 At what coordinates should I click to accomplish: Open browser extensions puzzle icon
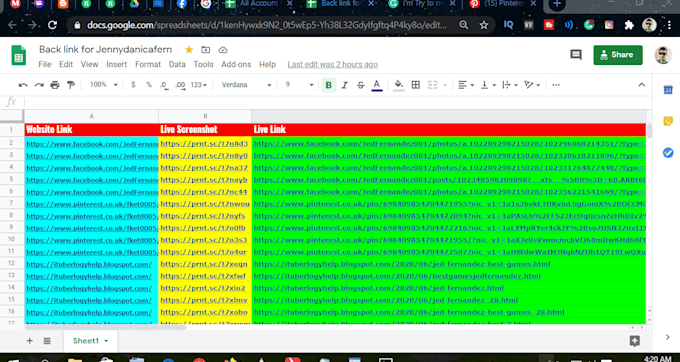[629, 25]
